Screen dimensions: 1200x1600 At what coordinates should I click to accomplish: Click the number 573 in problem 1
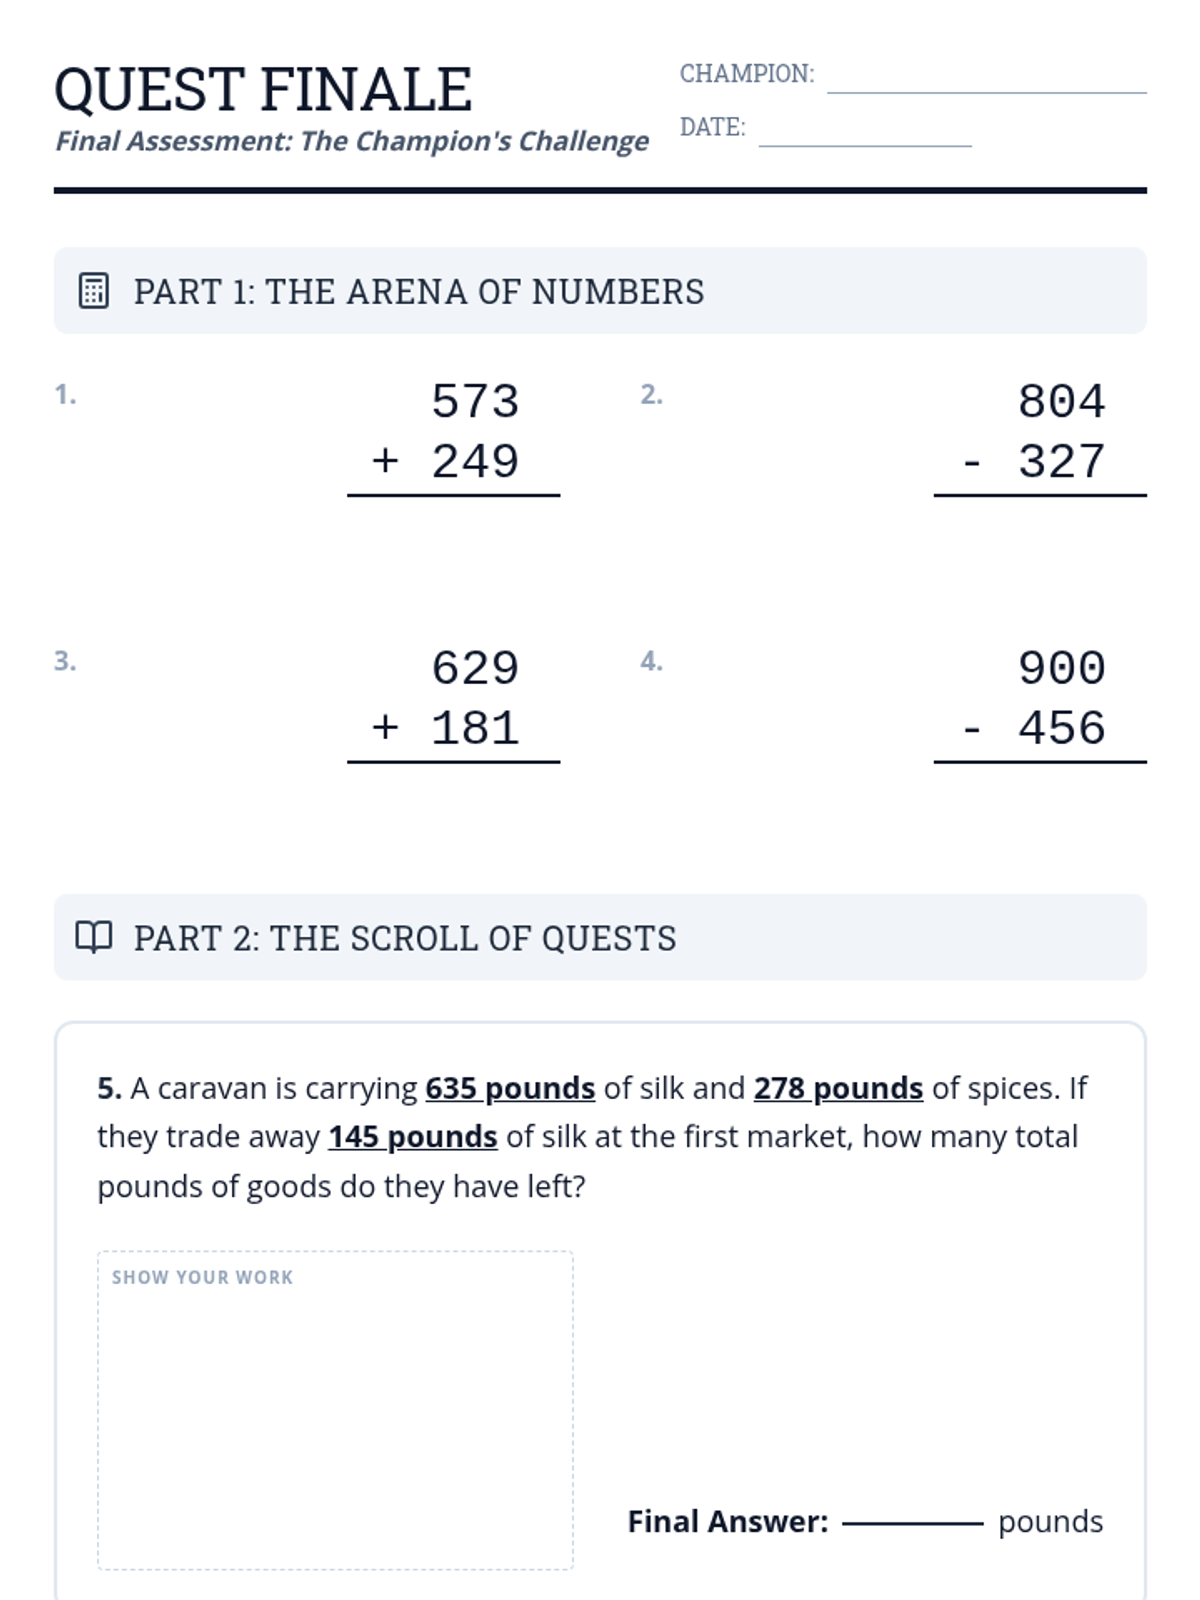pyautogui.click(x=475, y=402)
